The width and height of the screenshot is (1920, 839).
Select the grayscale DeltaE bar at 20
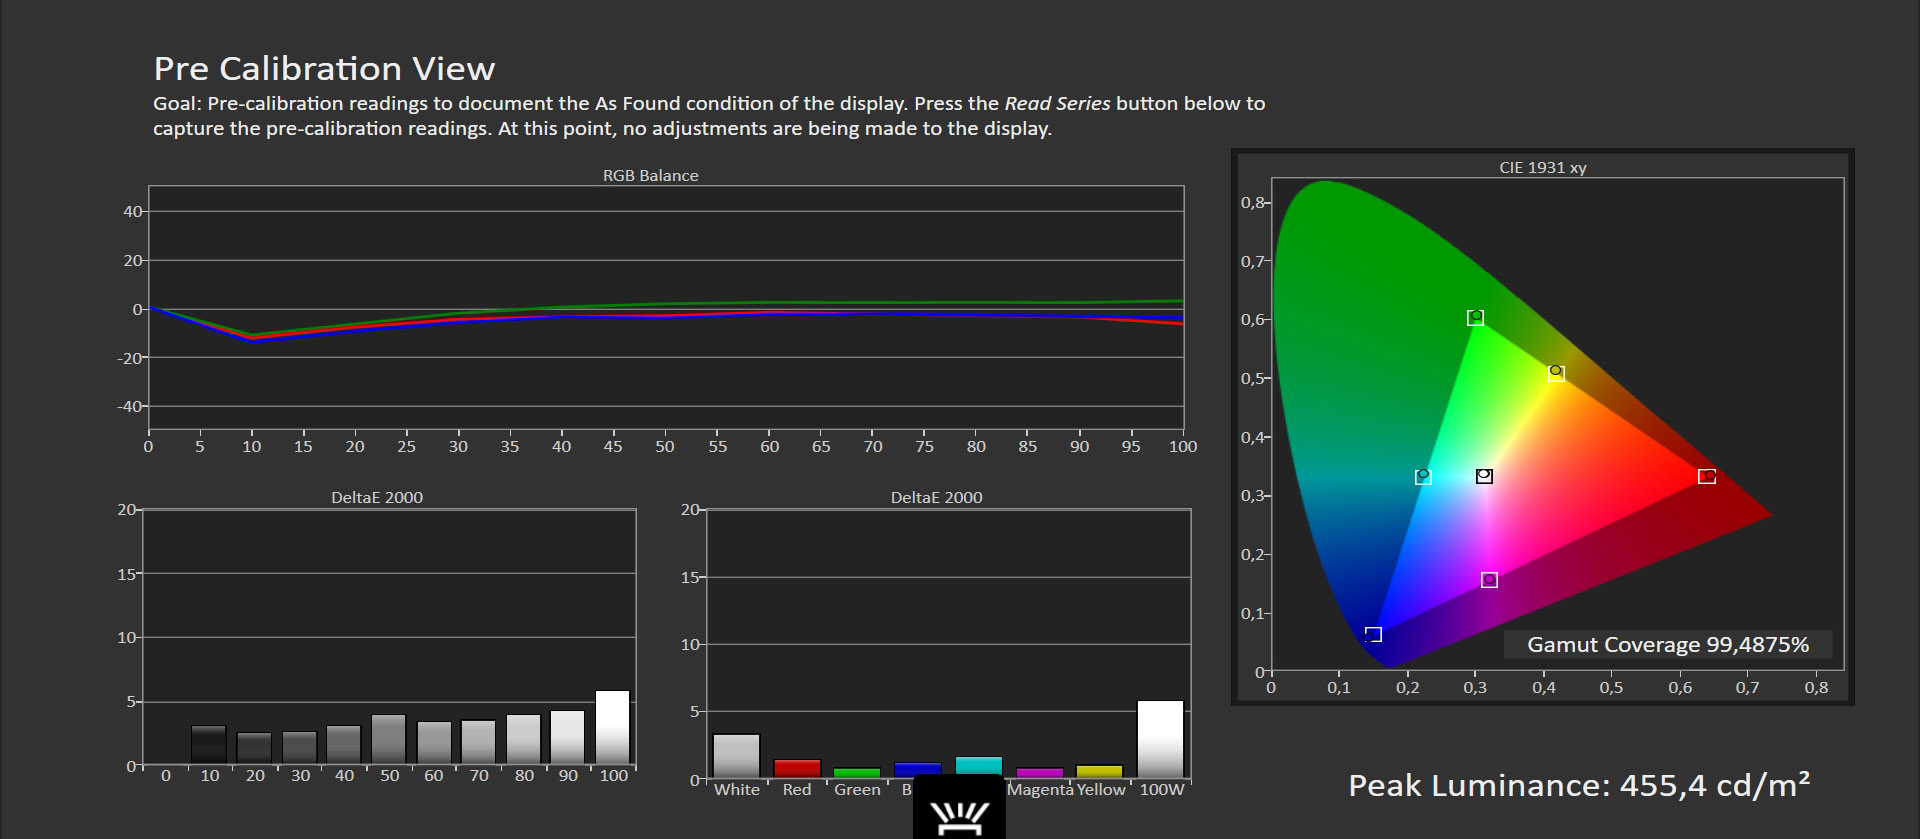pos(254,749)
